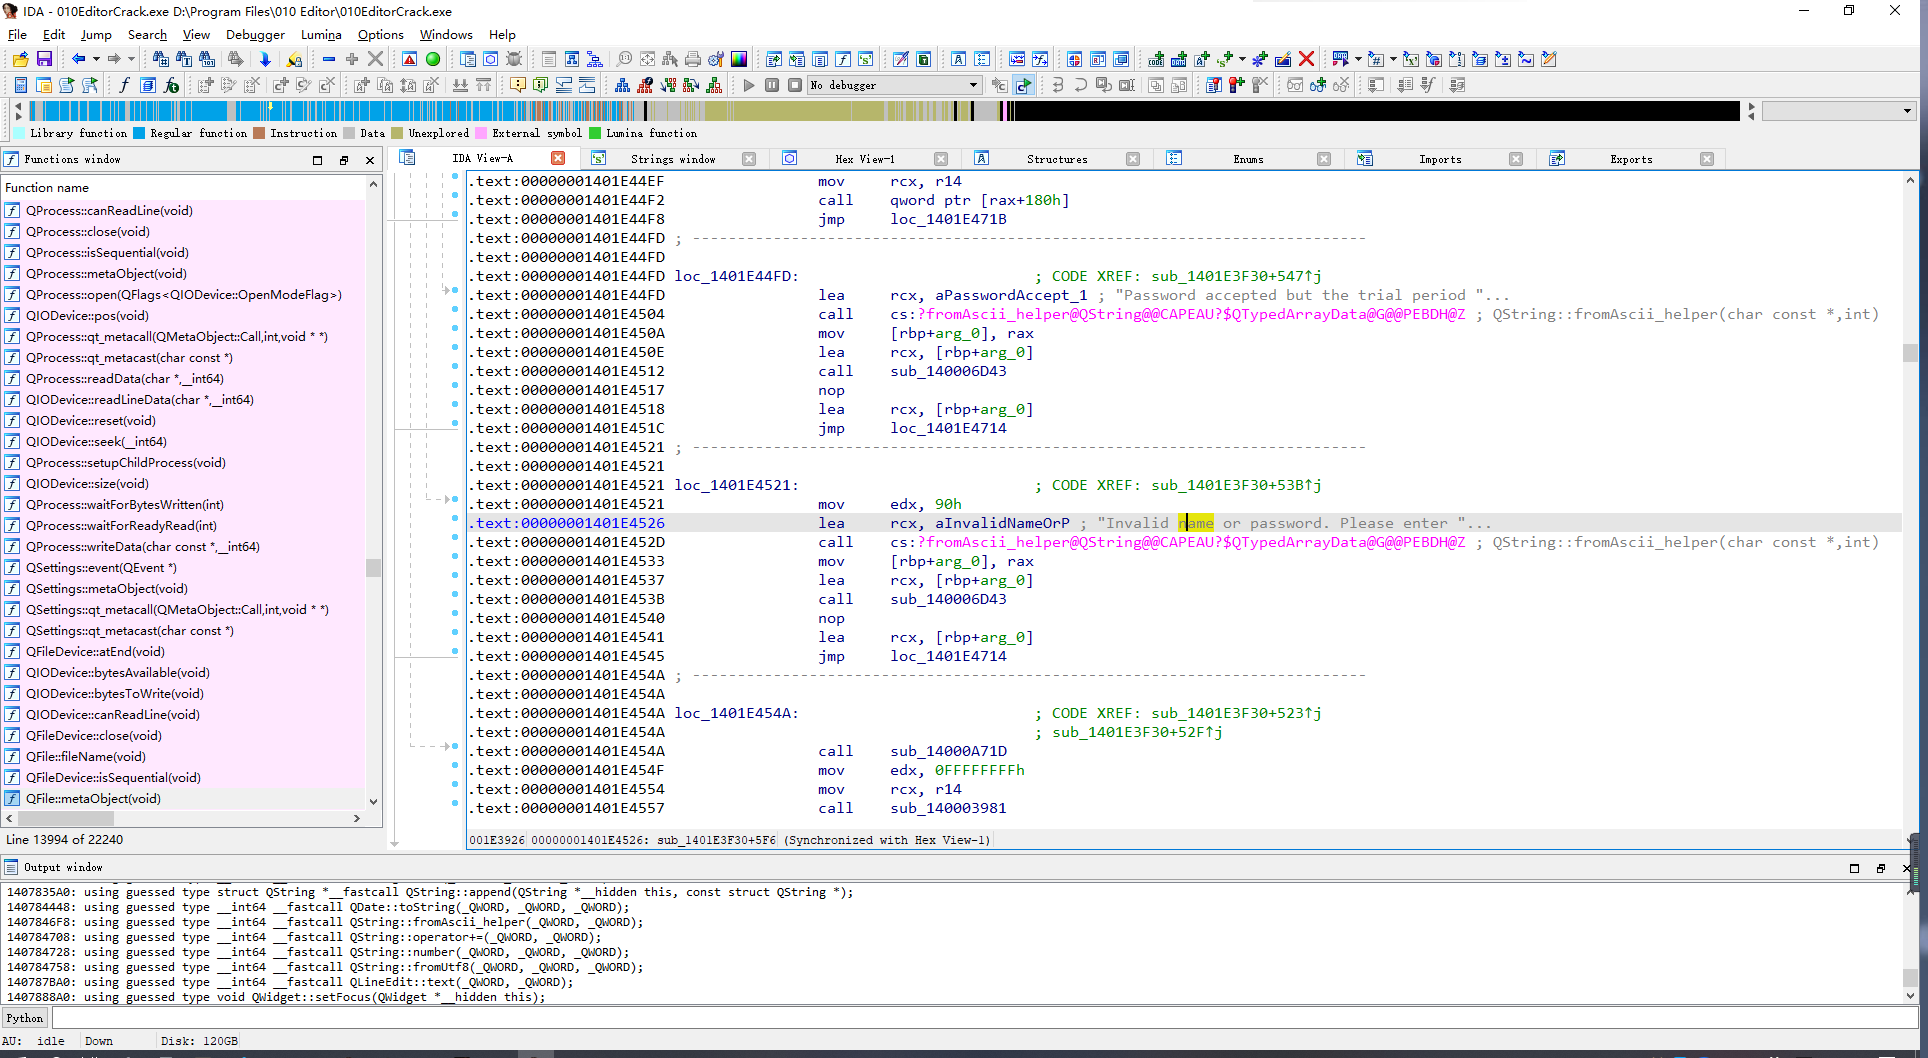Close the Functions window panel

click(369, 160)
